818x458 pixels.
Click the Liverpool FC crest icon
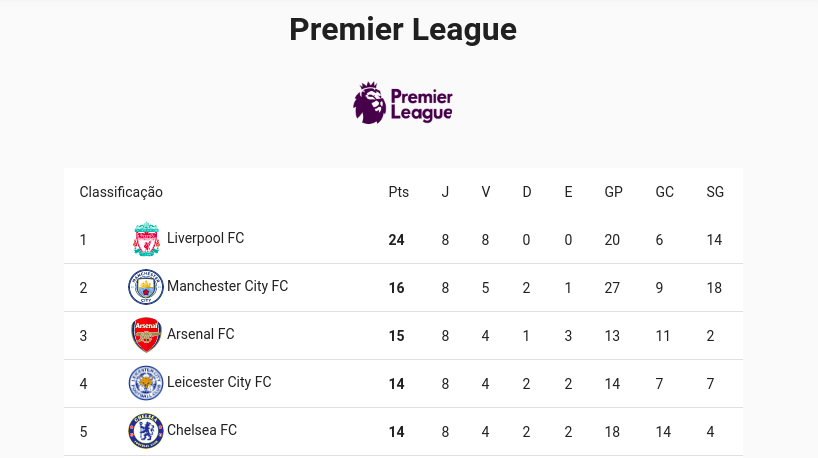[x=146, y=239]
